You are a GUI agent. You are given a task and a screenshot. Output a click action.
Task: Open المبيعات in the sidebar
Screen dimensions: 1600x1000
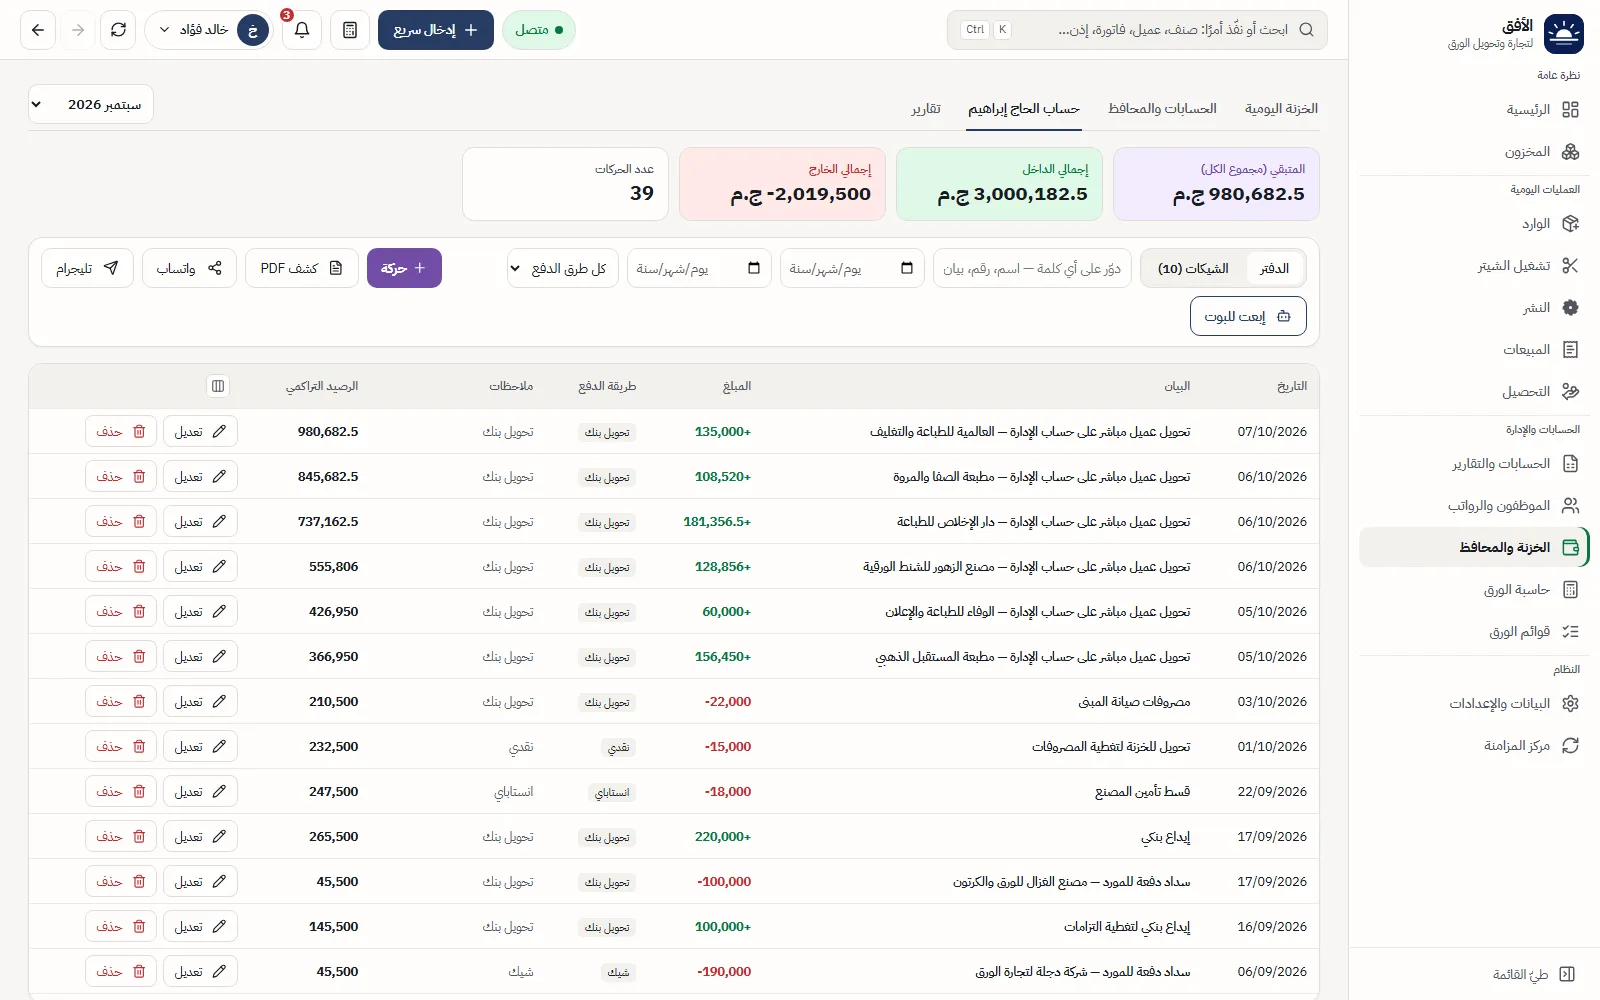click(x=1474, y=350)
